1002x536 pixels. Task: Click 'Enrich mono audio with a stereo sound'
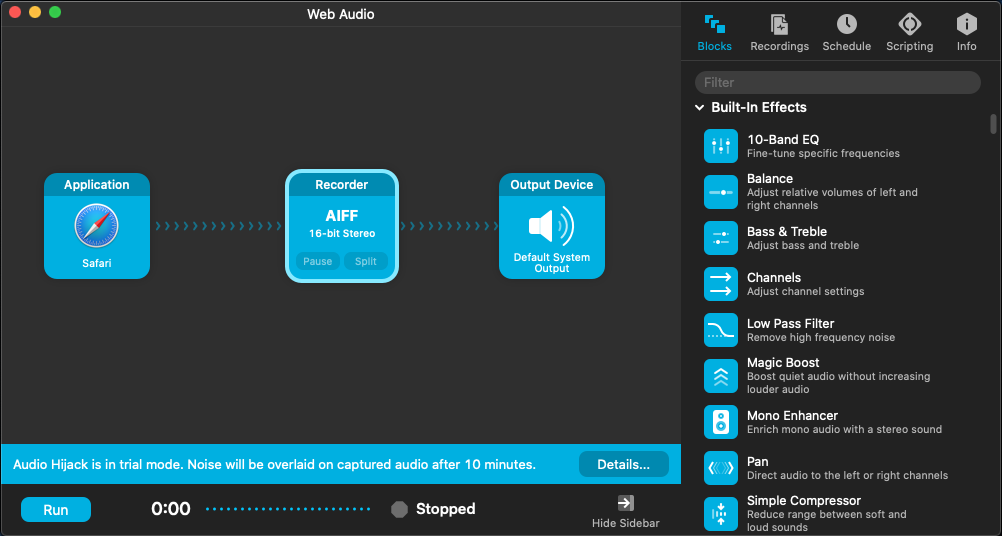pos(844,429)
